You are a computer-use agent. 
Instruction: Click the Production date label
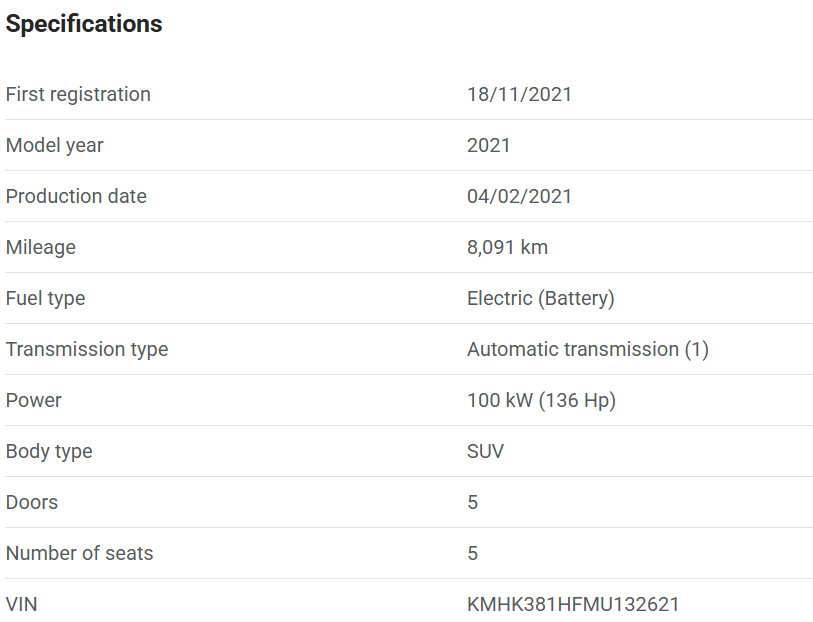click(x=76, y=196)
